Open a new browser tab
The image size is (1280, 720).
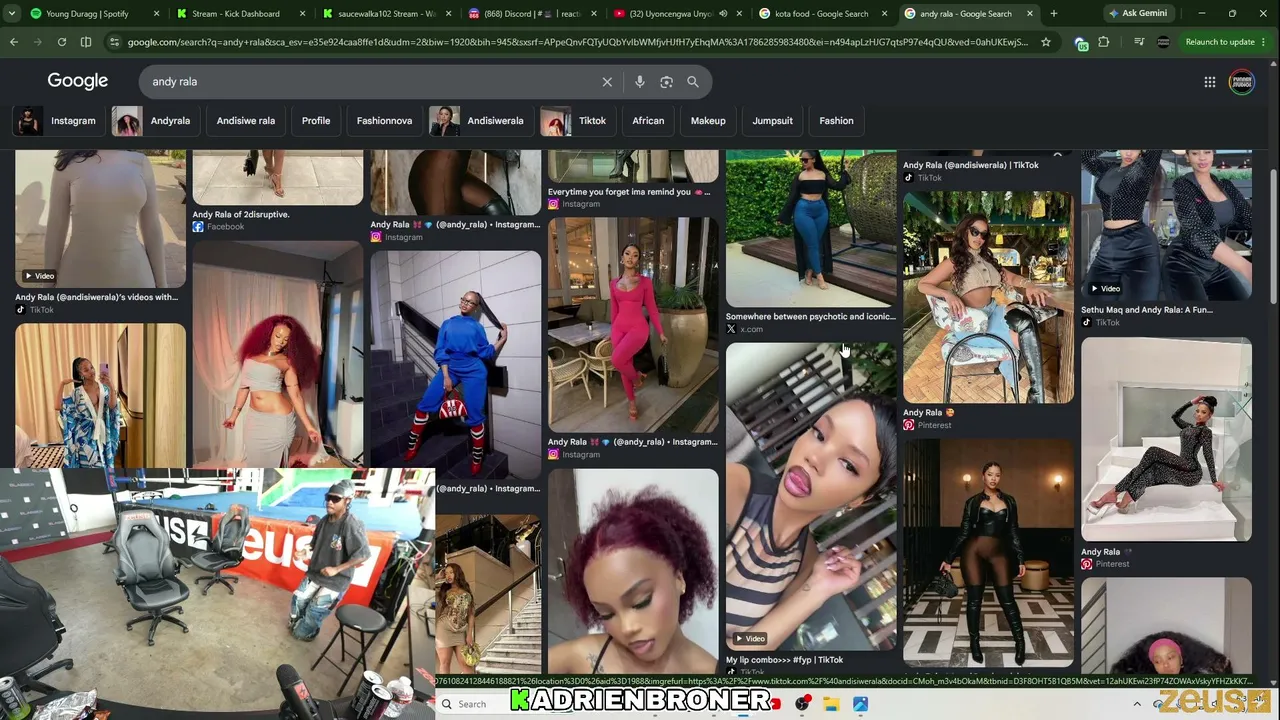1053,14
